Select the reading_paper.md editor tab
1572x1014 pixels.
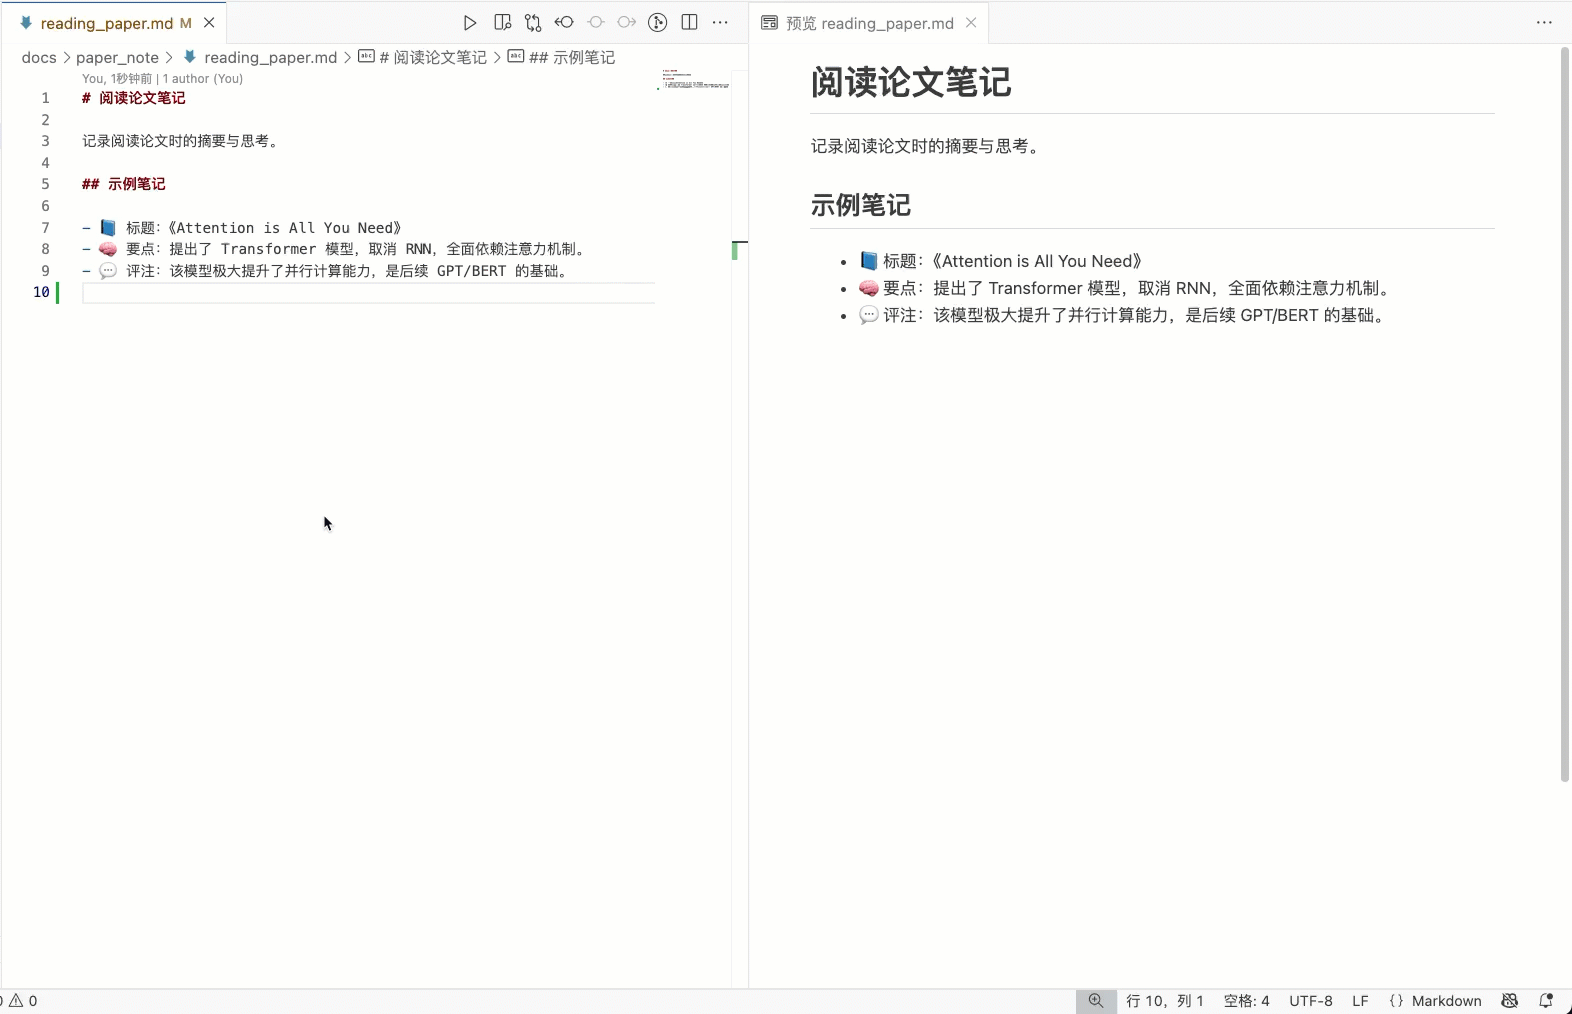(114, 23)
